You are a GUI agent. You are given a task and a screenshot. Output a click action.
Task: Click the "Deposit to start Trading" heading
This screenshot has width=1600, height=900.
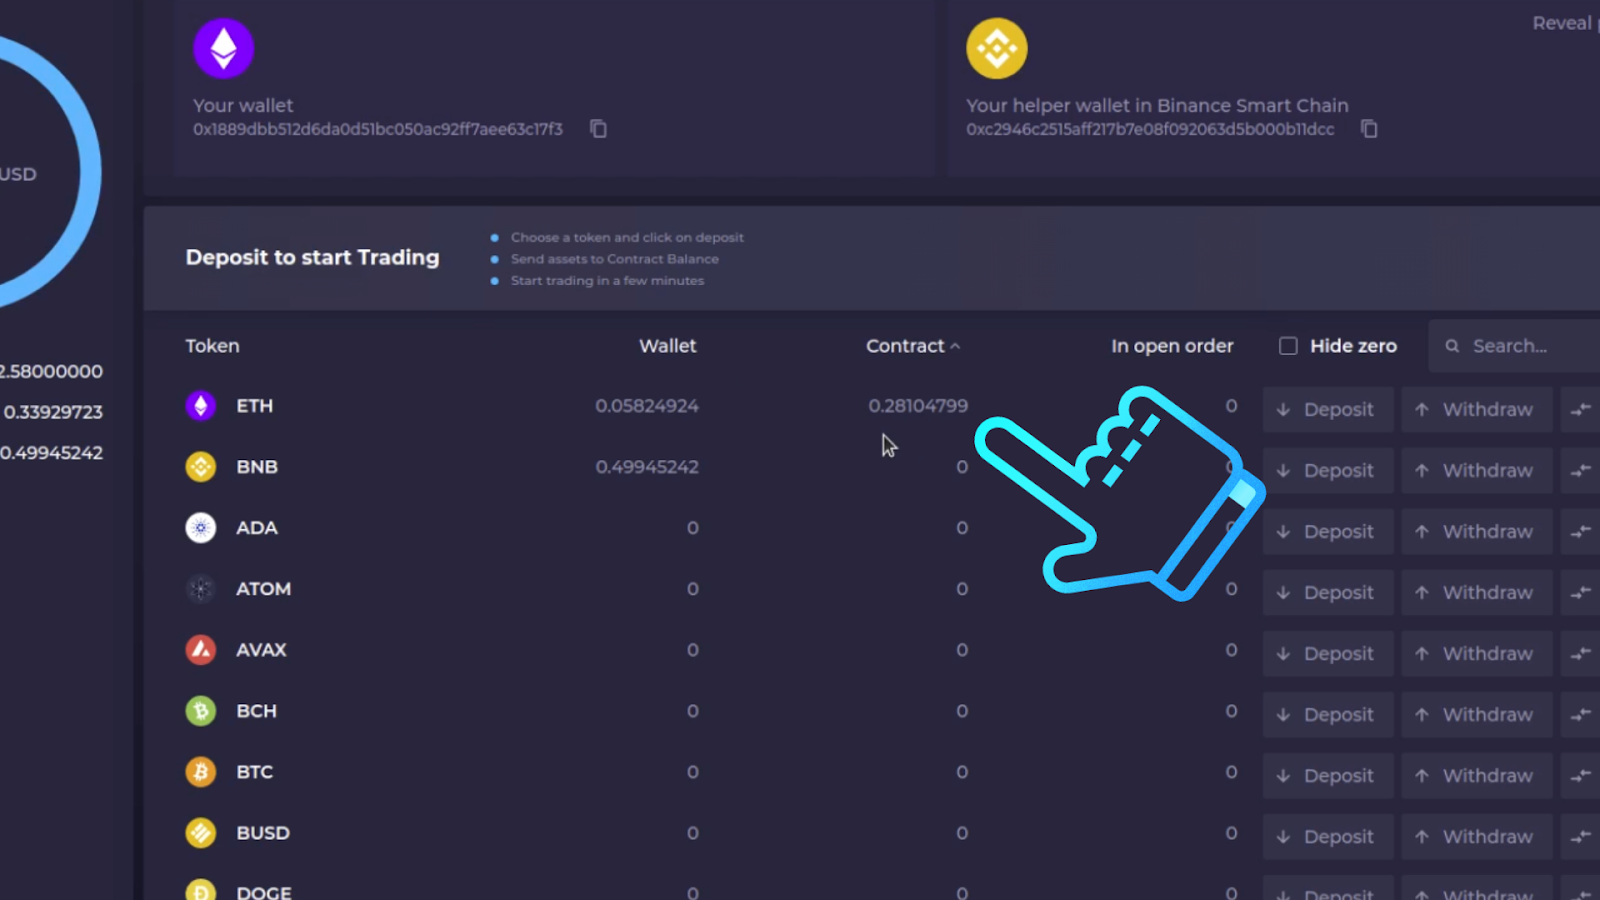tap(312, 258)
